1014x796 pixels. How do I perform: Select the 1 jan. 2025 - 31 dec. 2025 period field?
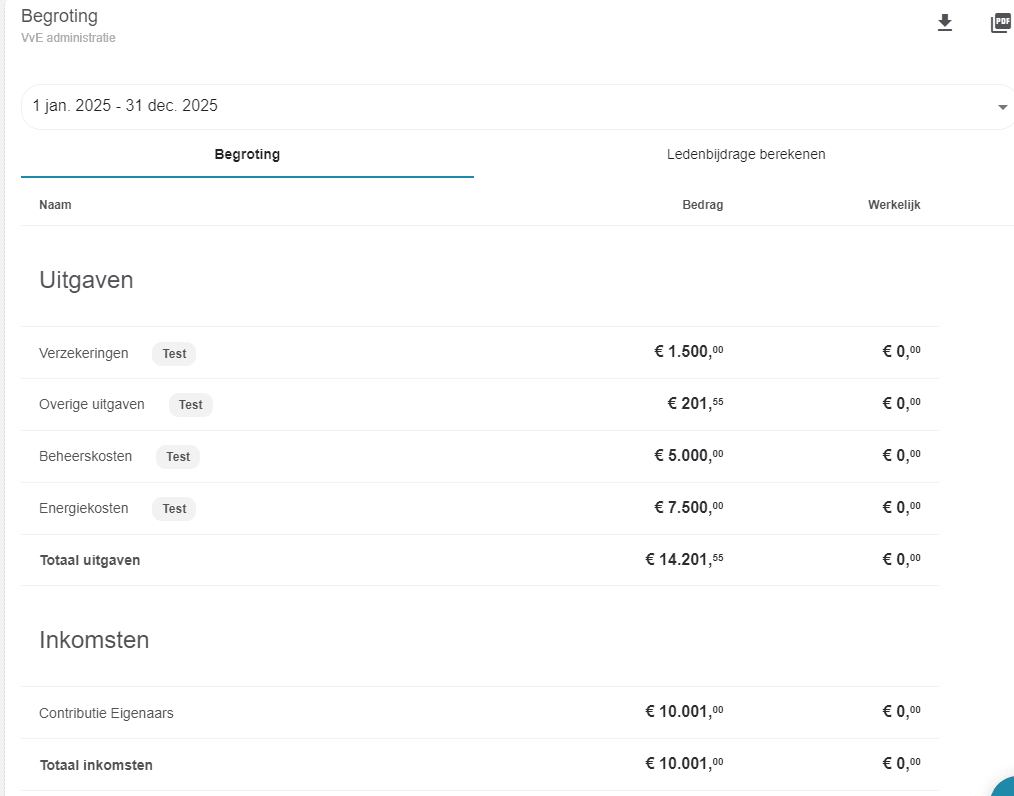click(500, 106)
